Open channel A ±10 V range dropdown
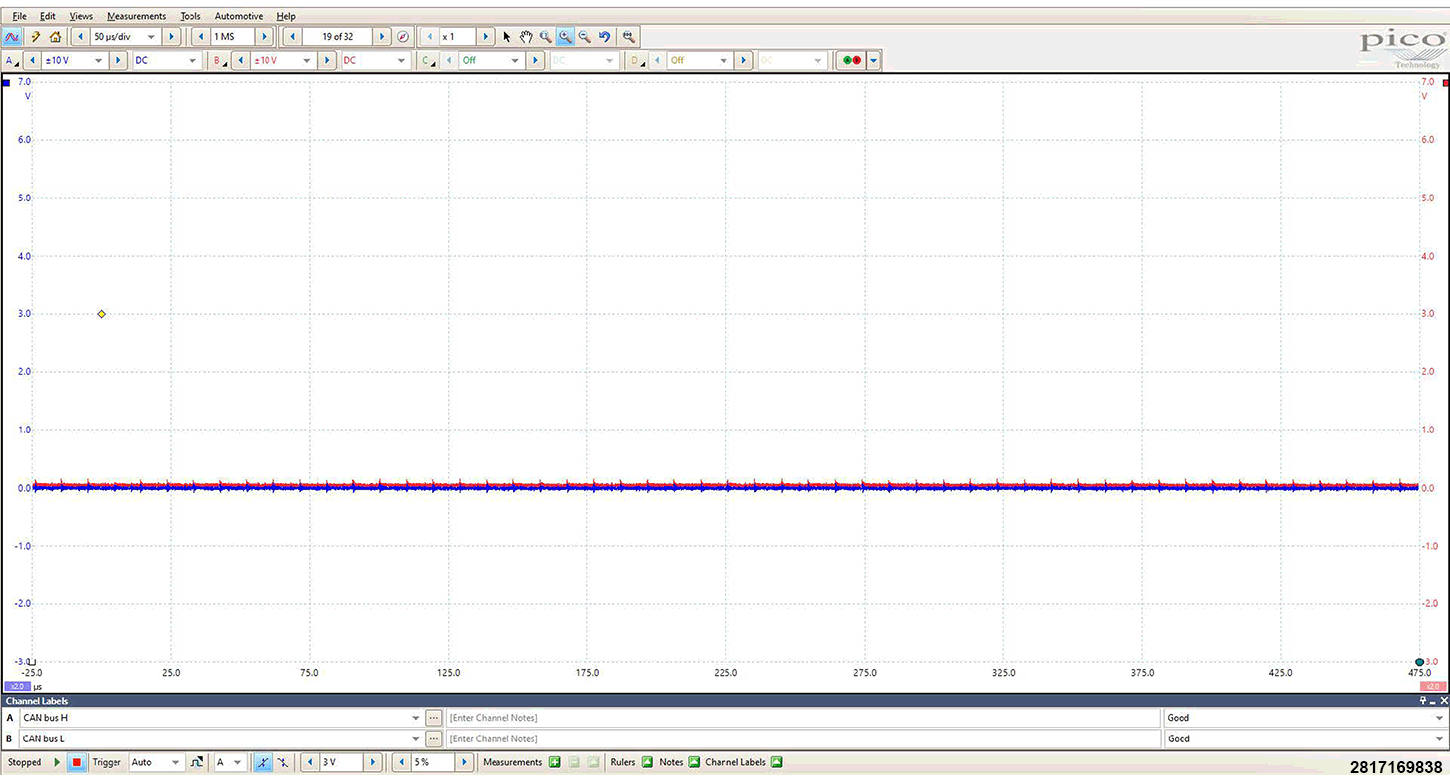 pos(98,61)
